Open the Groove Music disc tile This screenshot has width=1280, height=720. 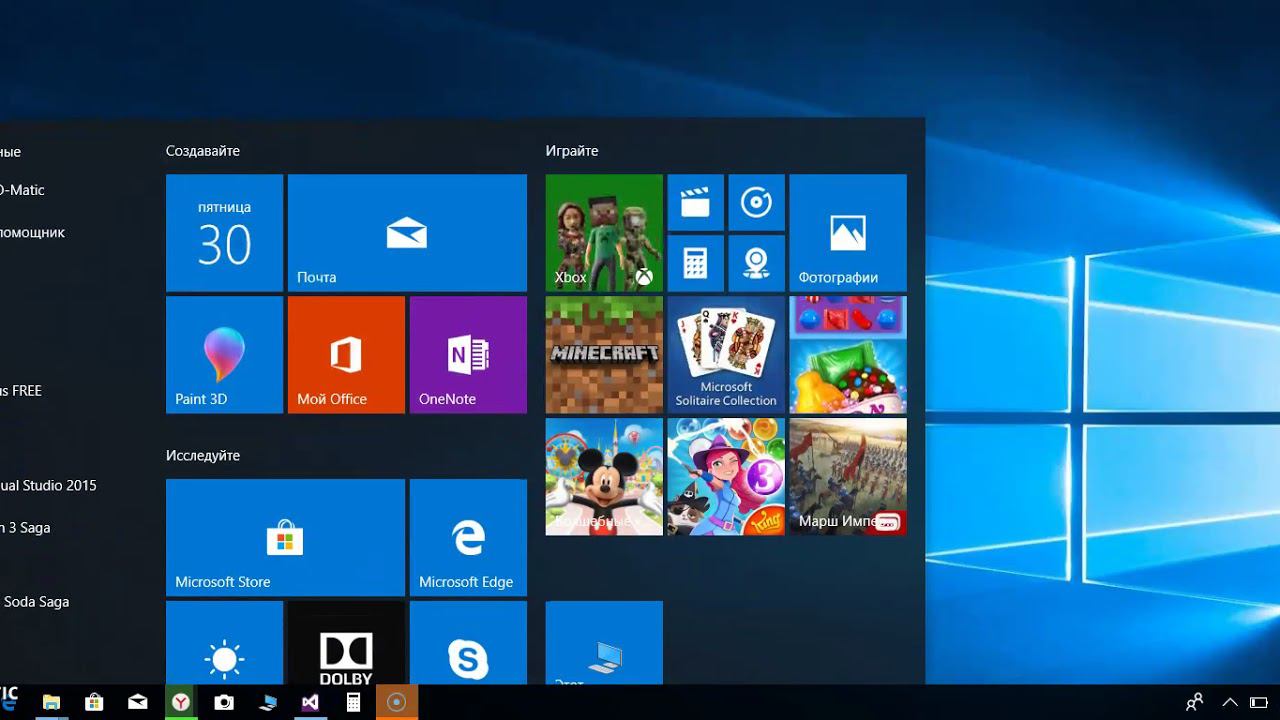756,203
